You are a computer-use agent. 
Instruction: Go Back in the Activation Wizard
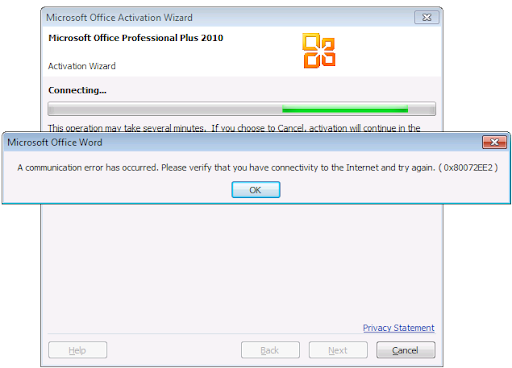pos(270,350)
